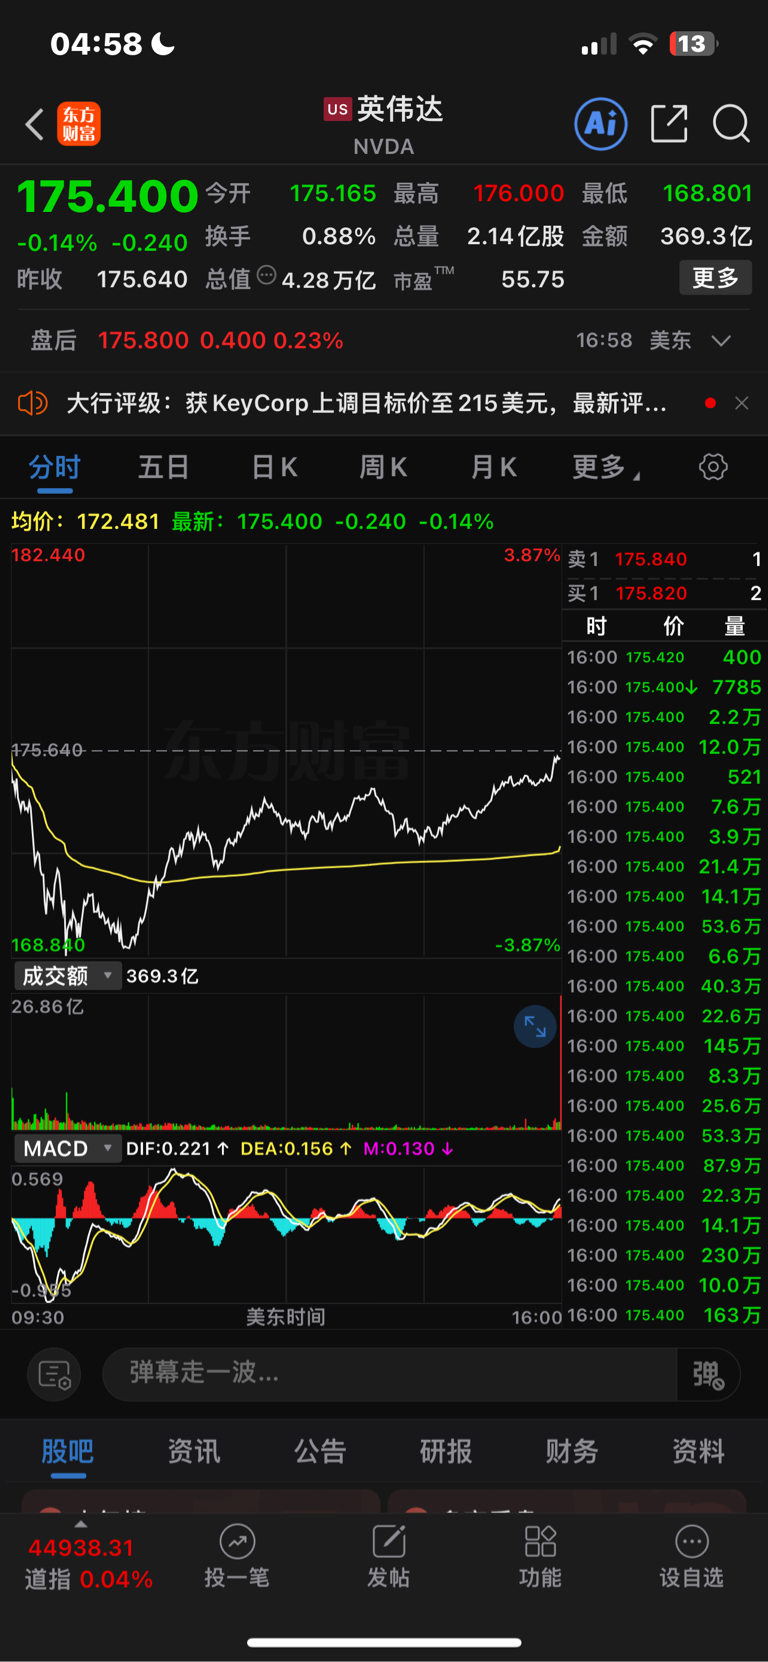Open the 成交额 indicator dropdown
This screenshot has height=1662, width=768.
67,976
